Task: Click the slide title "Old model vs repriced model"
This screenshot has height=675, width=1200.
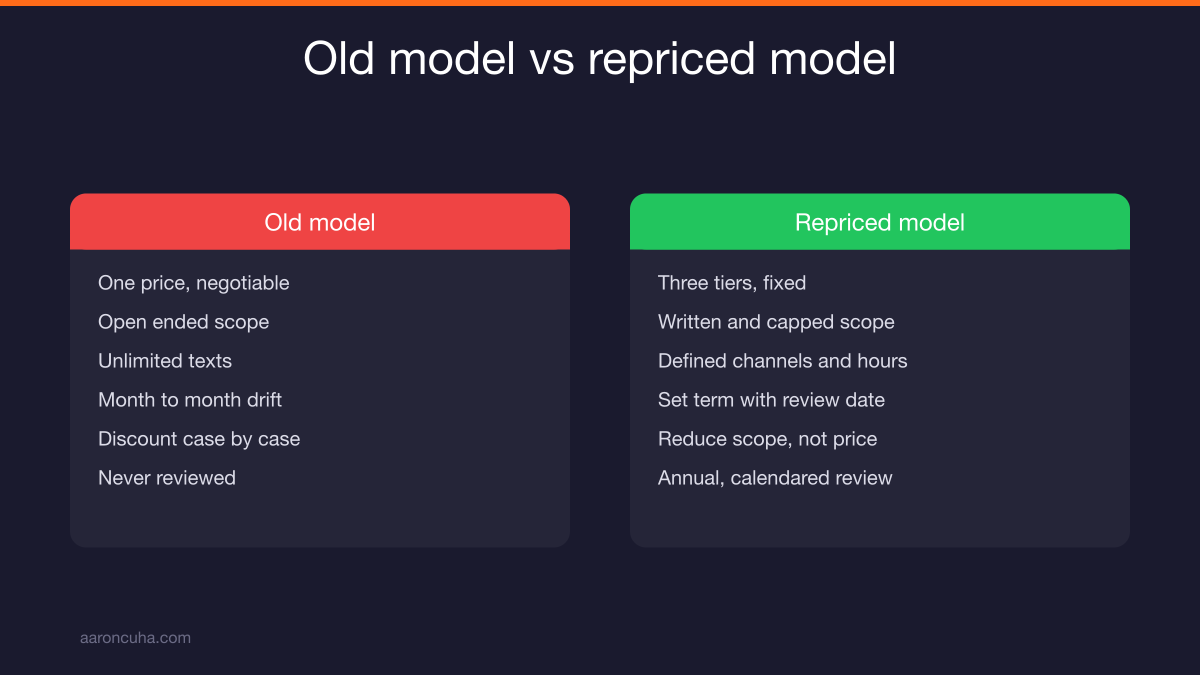Action: tap(600, 59)
